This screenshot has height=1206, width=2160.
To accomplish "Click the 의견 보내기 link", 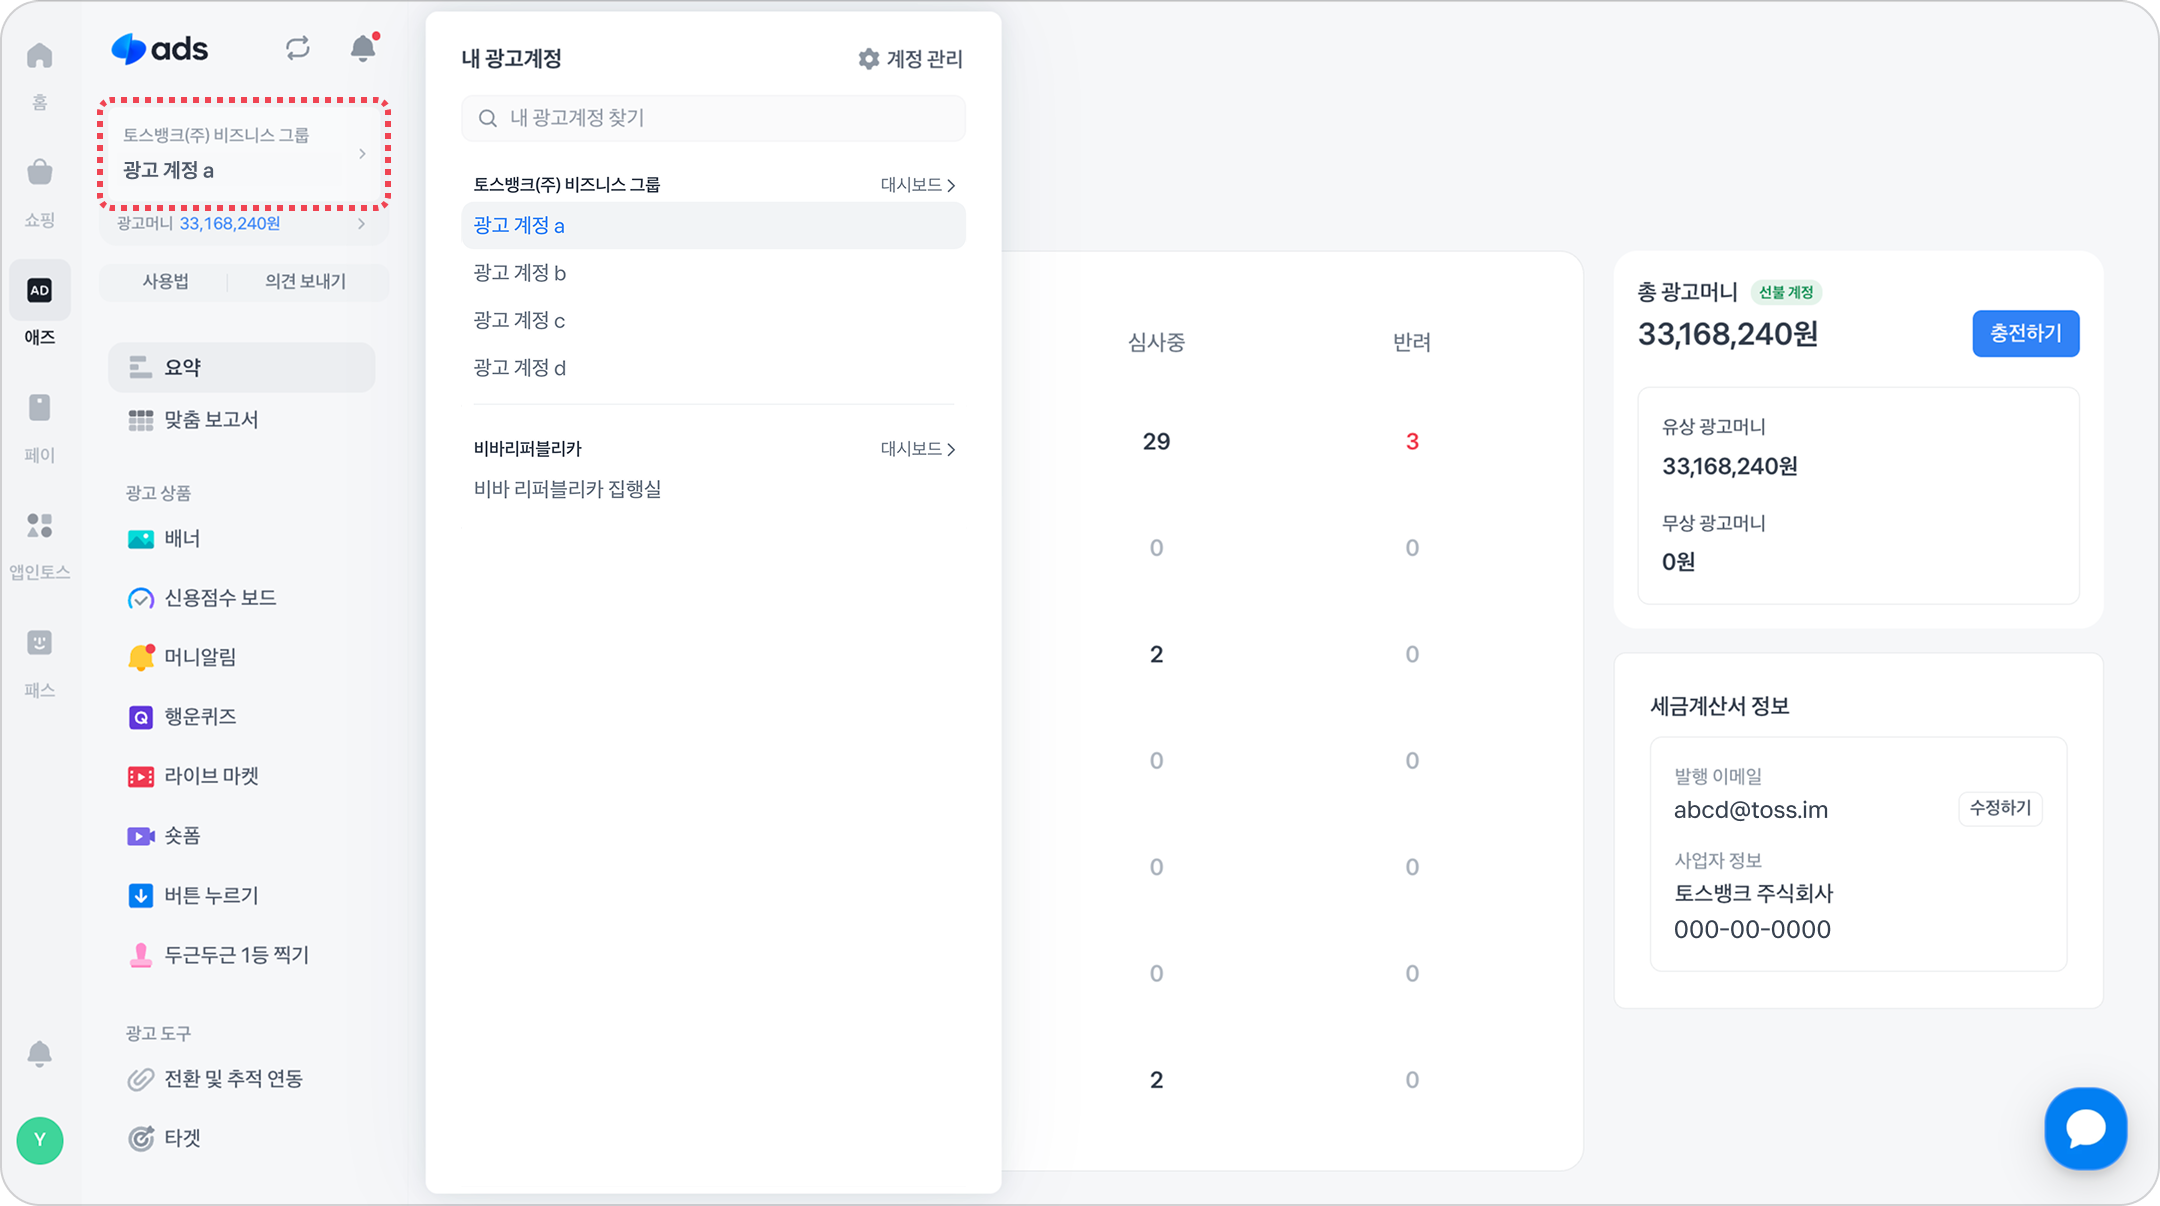I will pos(305,282).
